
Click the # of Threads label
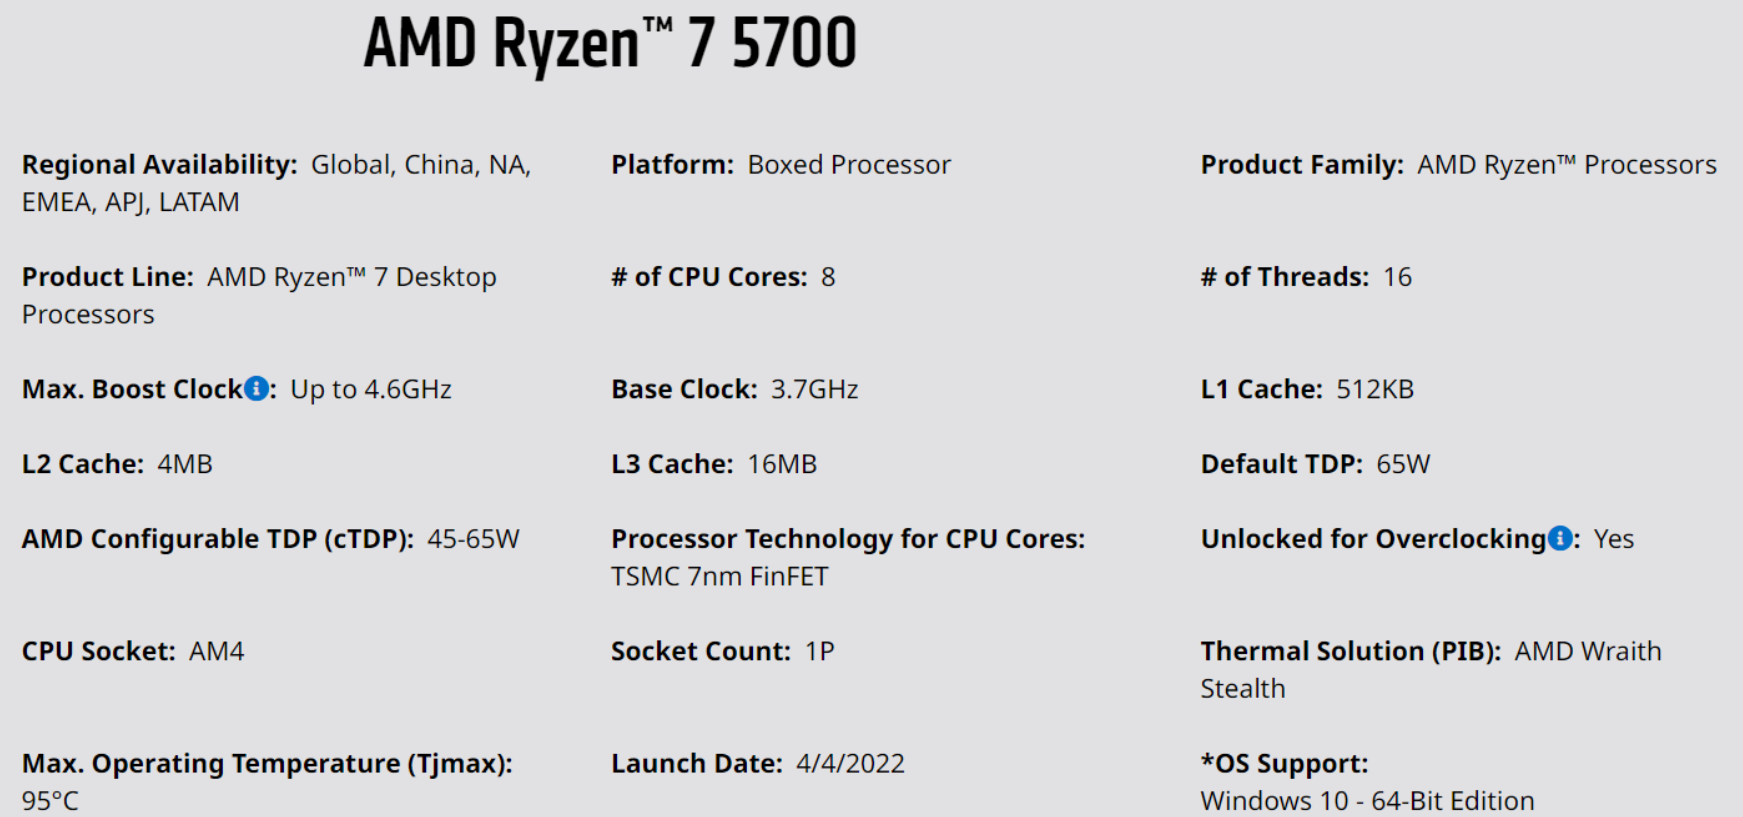pyautogui.click(x=1284, y=277)
